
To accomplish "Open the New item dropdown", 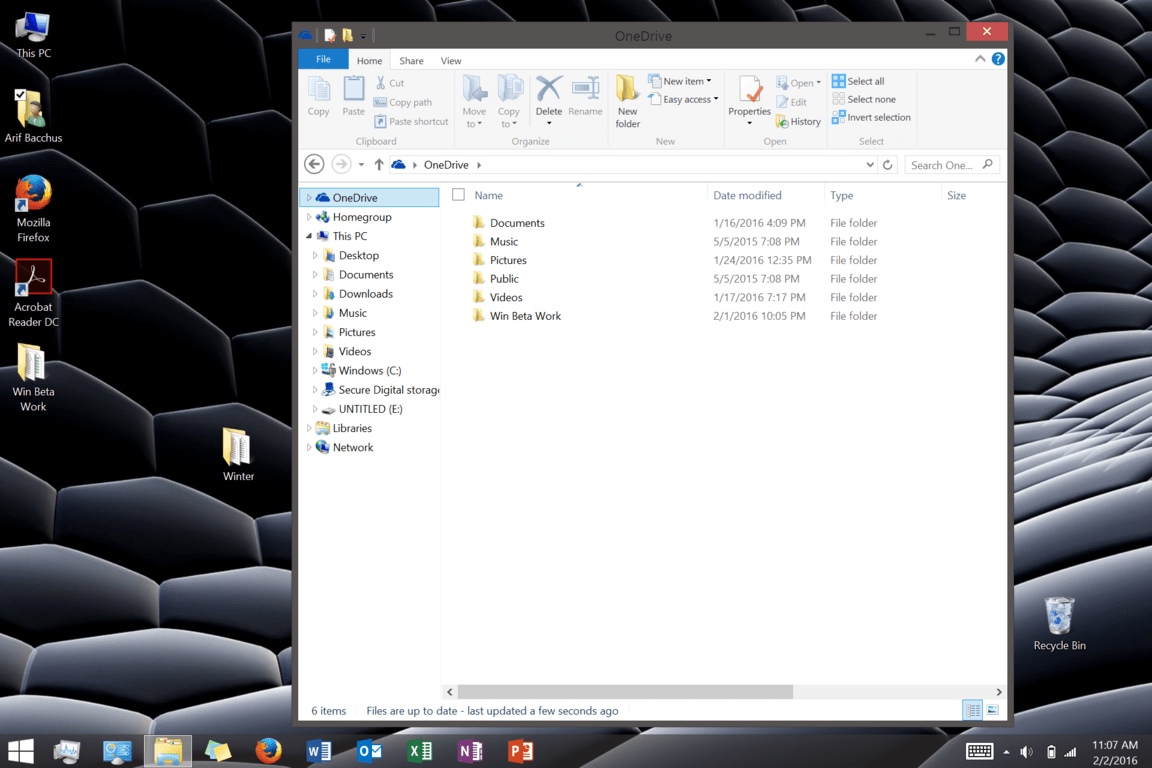I will point(687,81).
